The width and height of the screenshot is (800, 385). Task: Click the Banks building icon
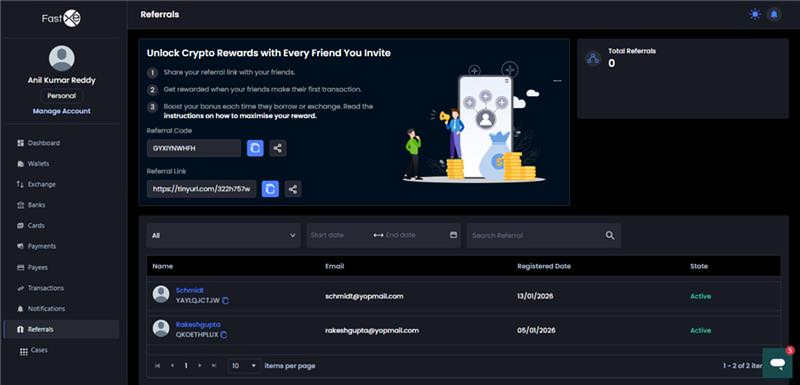pos(20,205)
